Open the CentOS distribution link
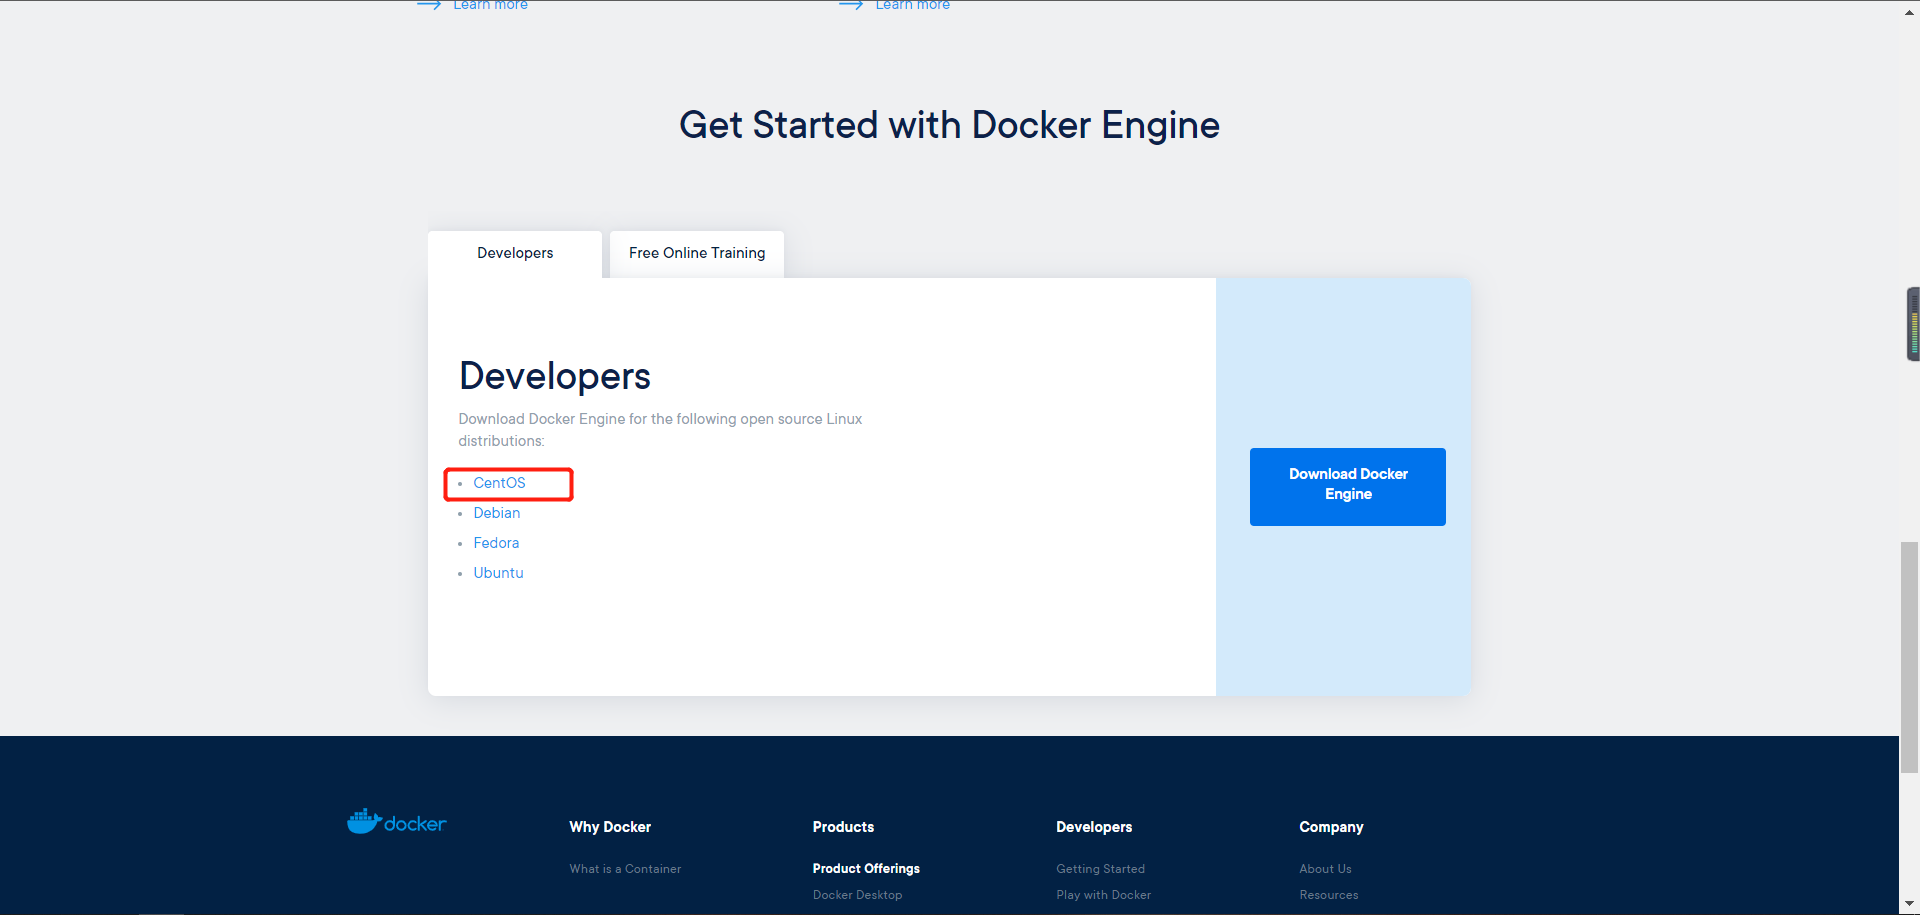 (x=499, y=483)
